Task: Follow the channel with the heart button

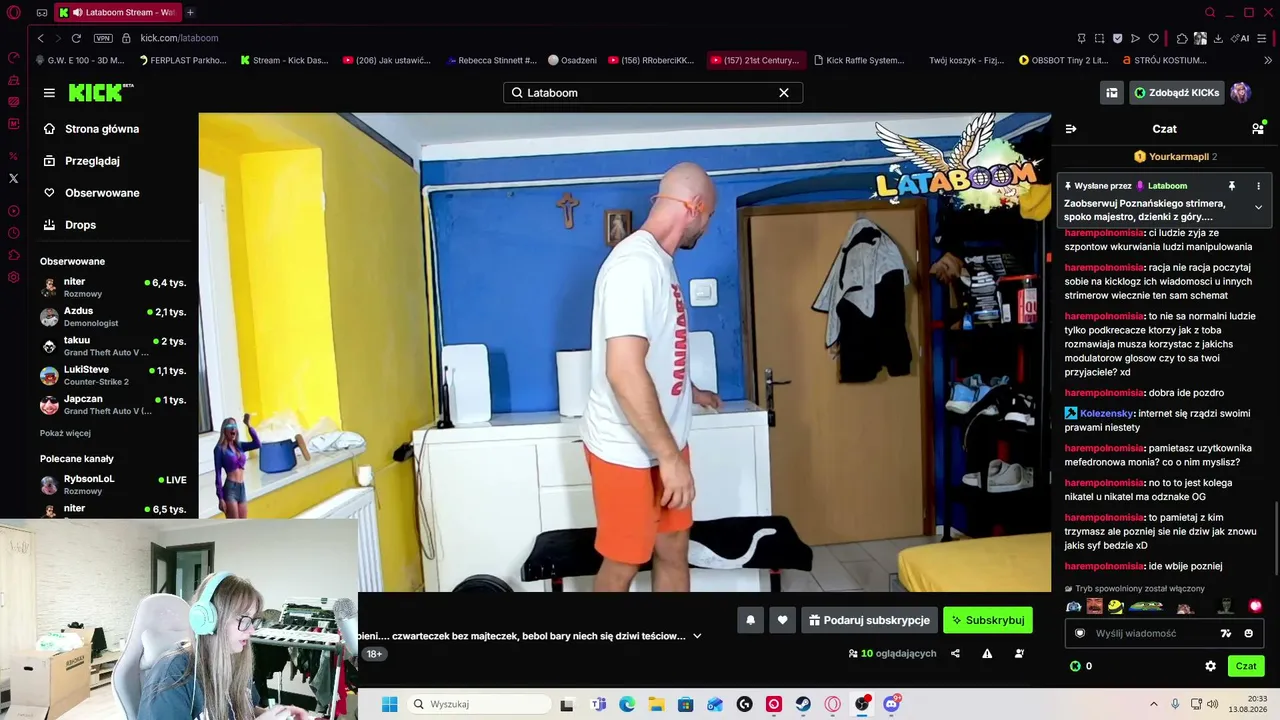Action: point(782,620)
